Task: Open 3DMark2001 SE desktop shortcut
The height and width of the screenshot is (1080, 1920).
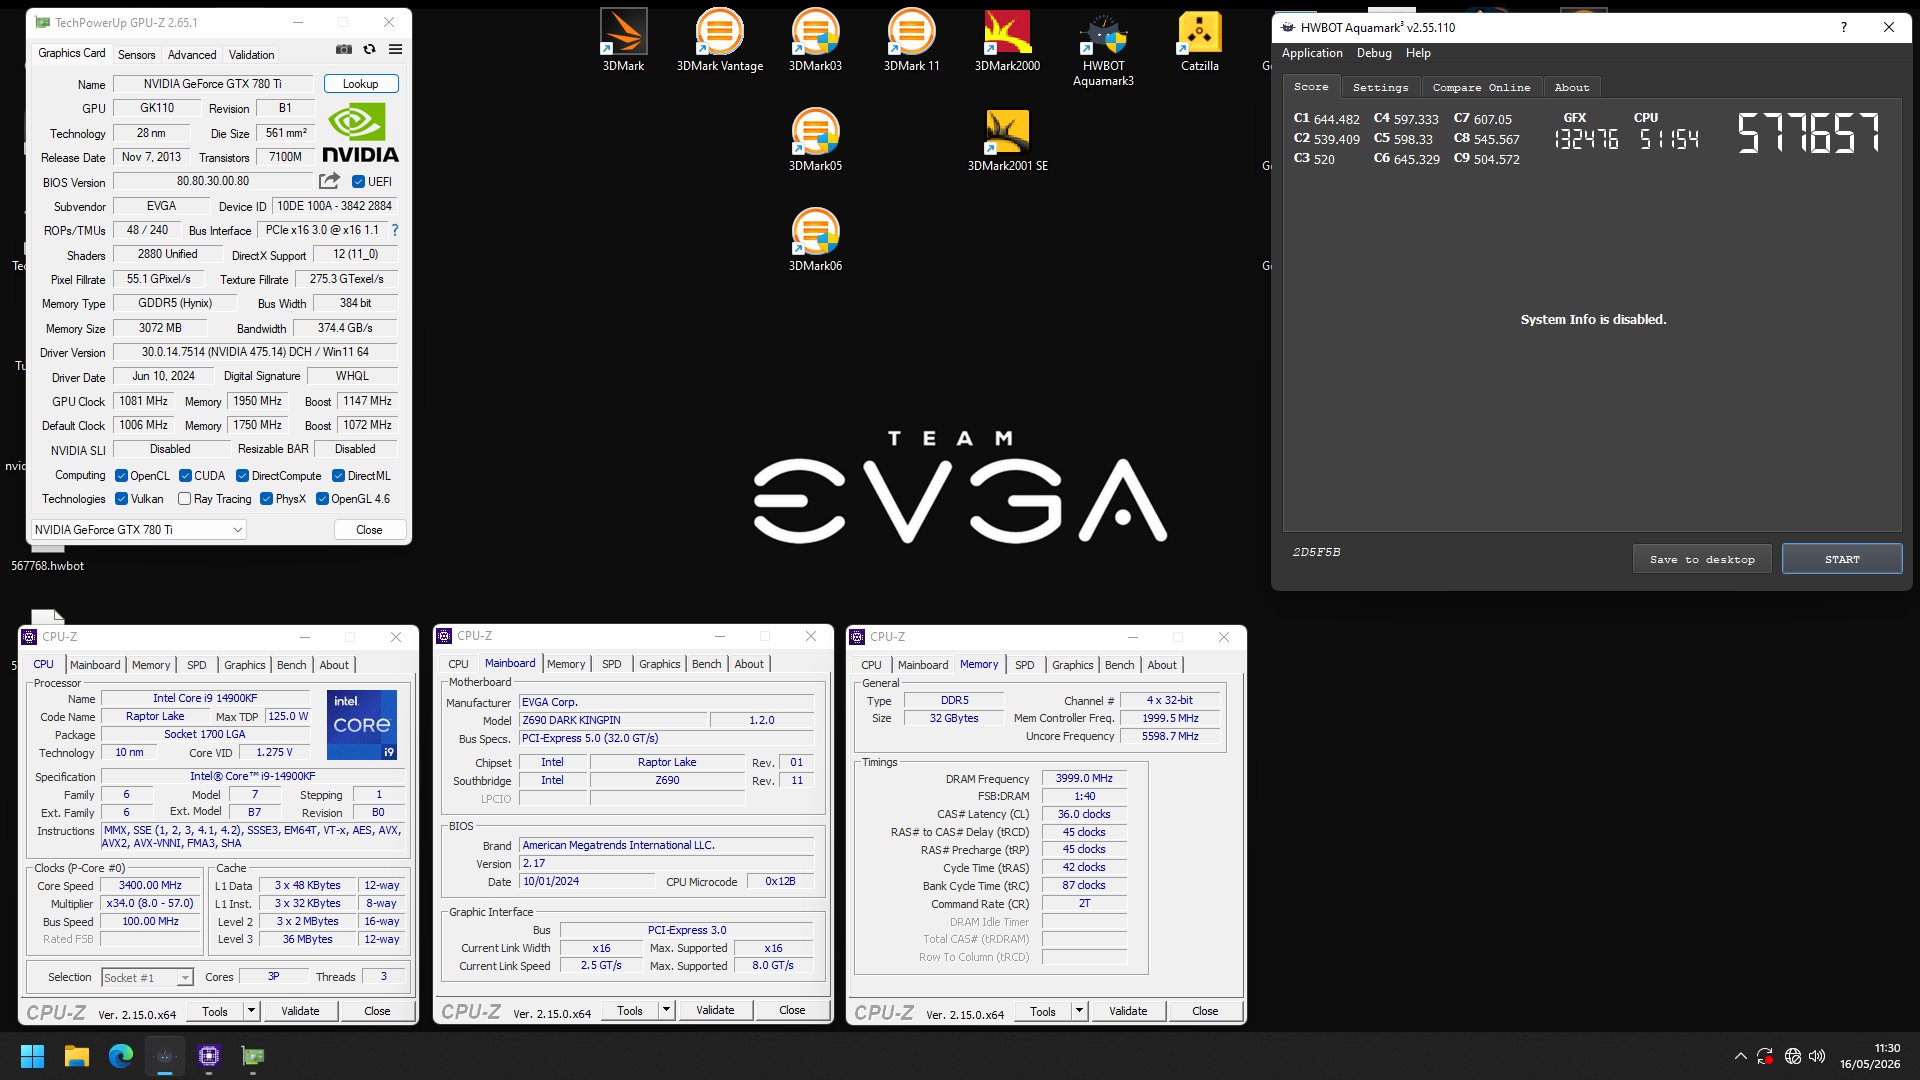Action: (x=1007, y=140)
